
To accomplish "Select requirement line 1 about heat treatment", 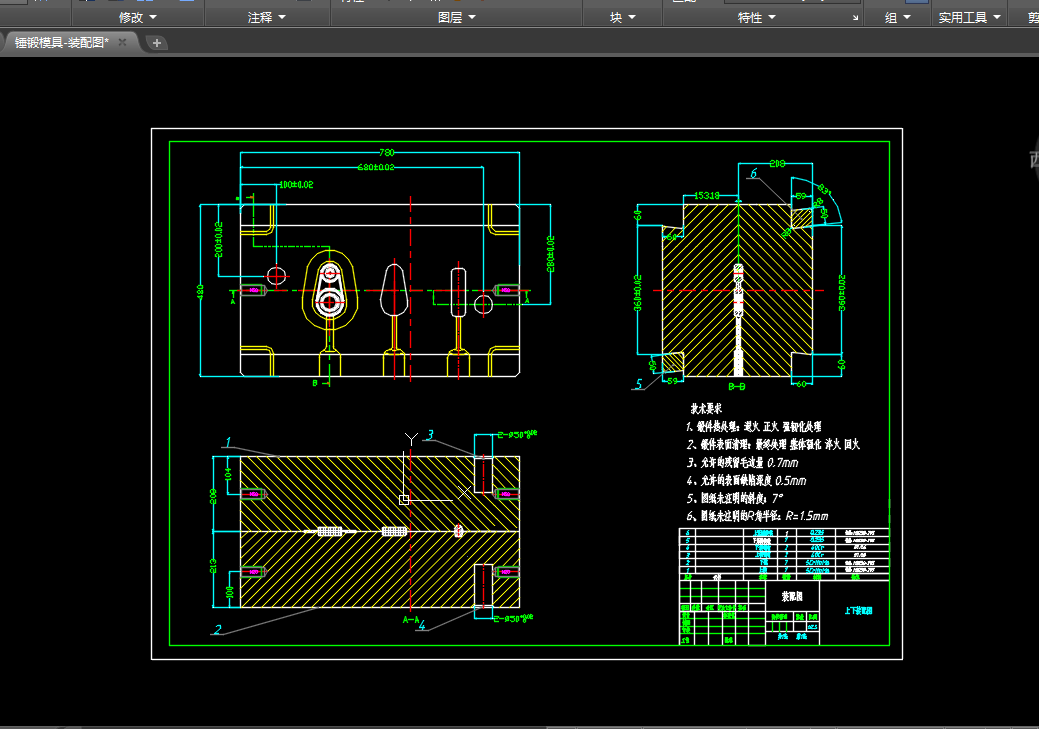I will [x=753, y=427].
